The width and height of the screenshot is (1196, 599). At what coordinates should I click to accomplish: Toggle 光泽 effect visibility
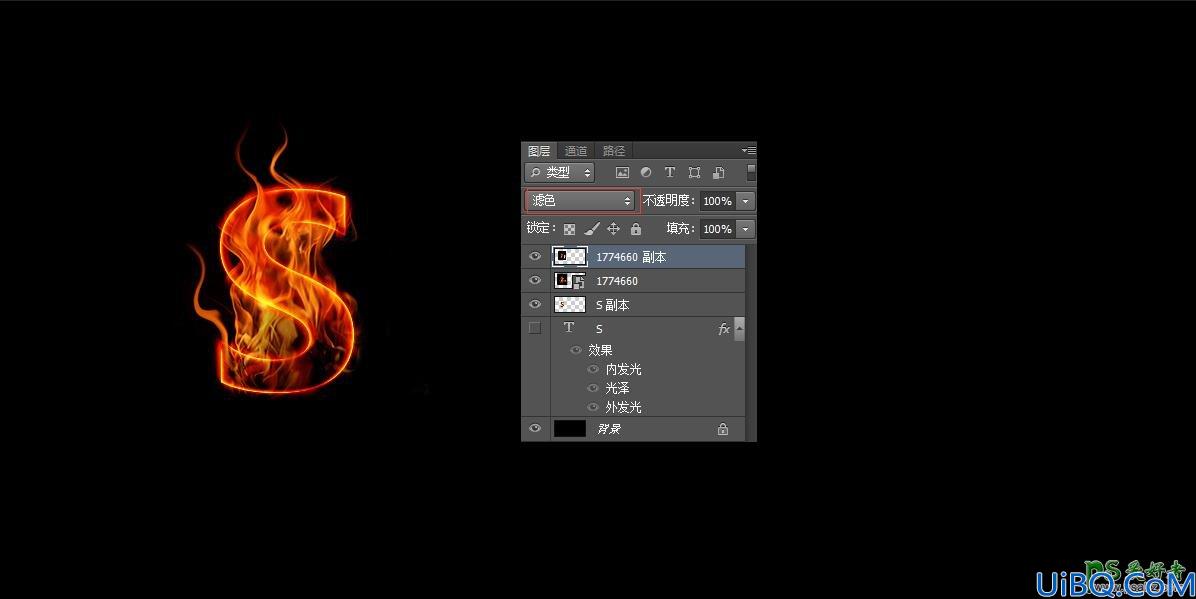click(593, 388)
